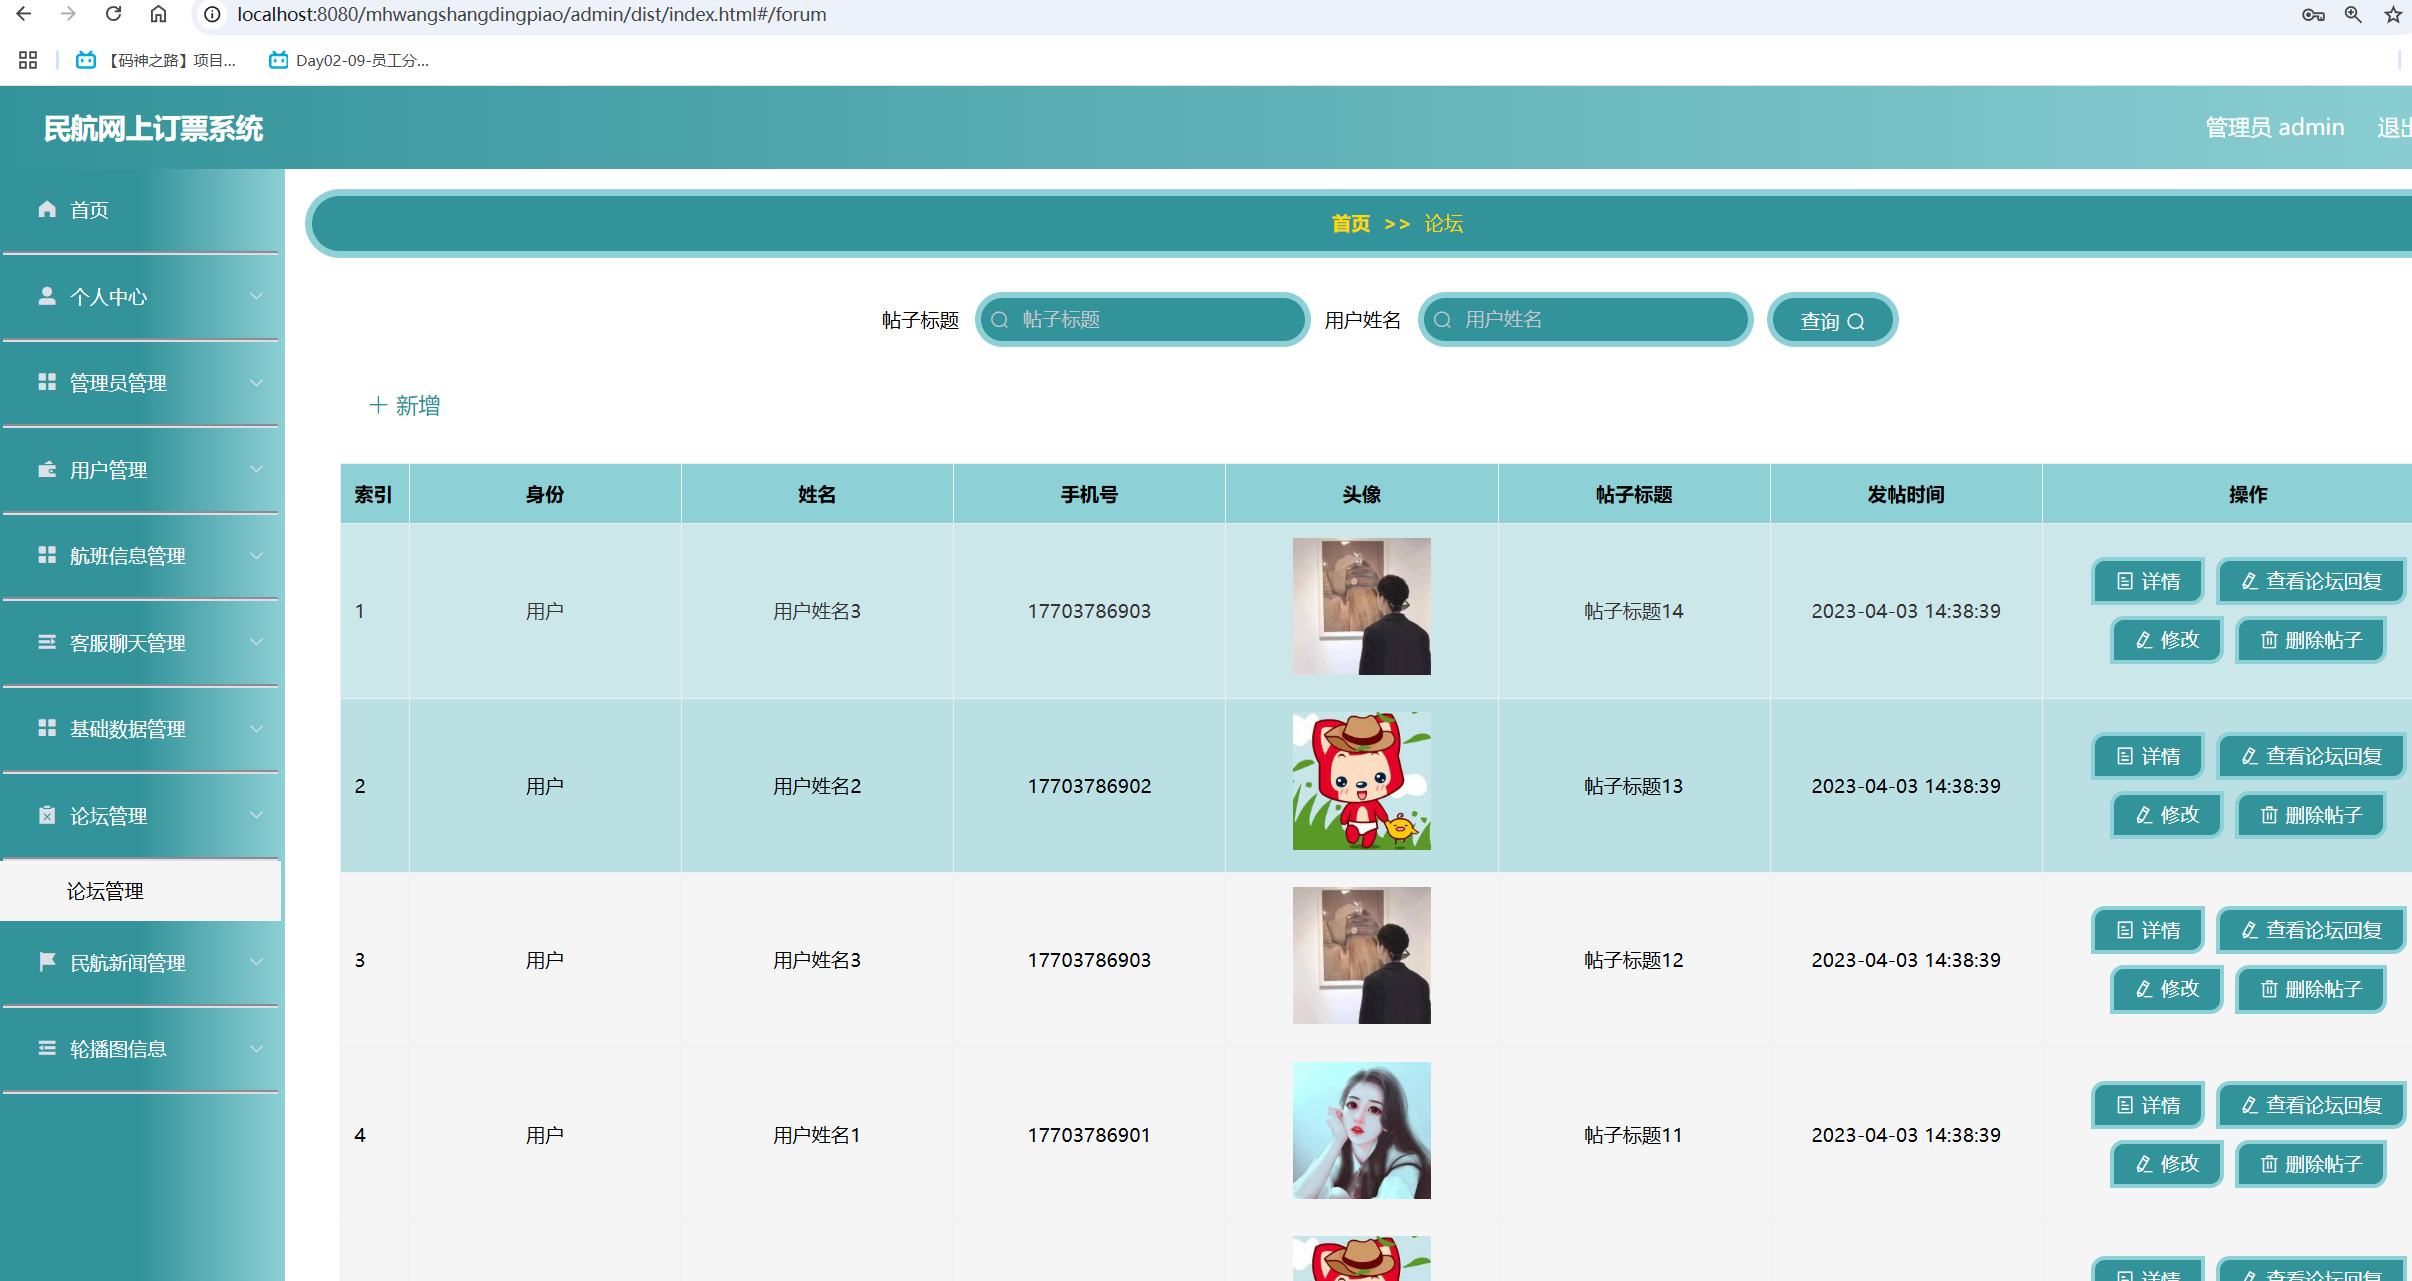Screen dimensions: 2412x1281
Task: Click the home icon beside 首页
Action: (47, 209)
